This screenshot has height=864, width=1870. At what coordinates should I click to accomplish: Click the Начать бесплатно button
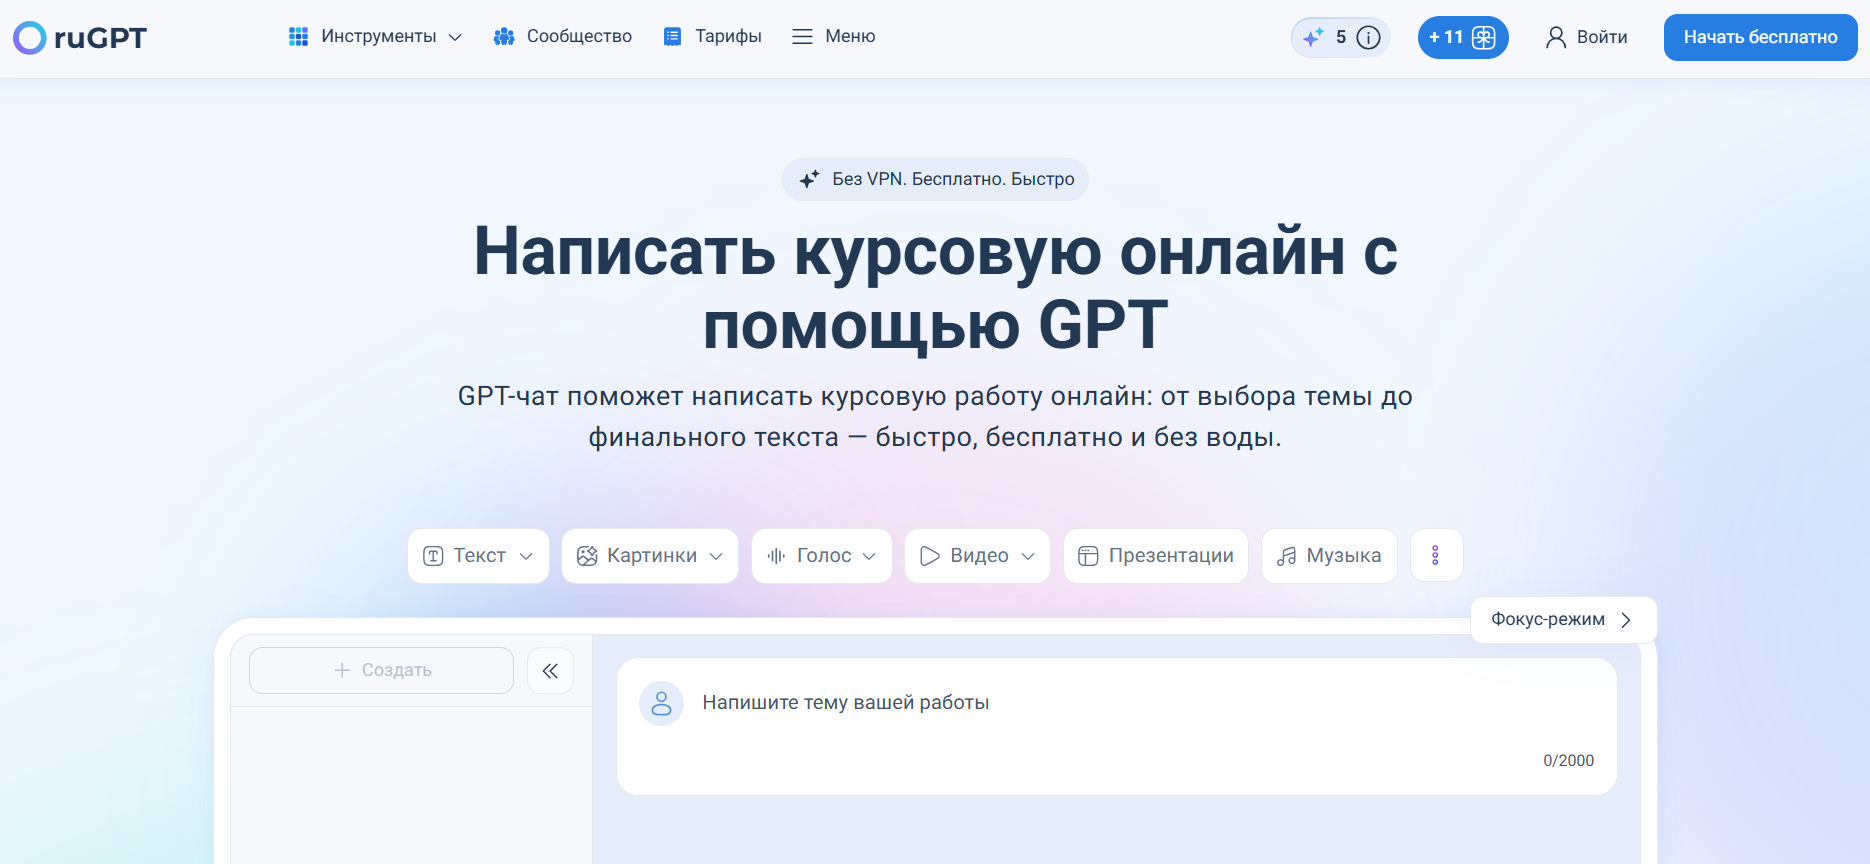(1760, 37)
